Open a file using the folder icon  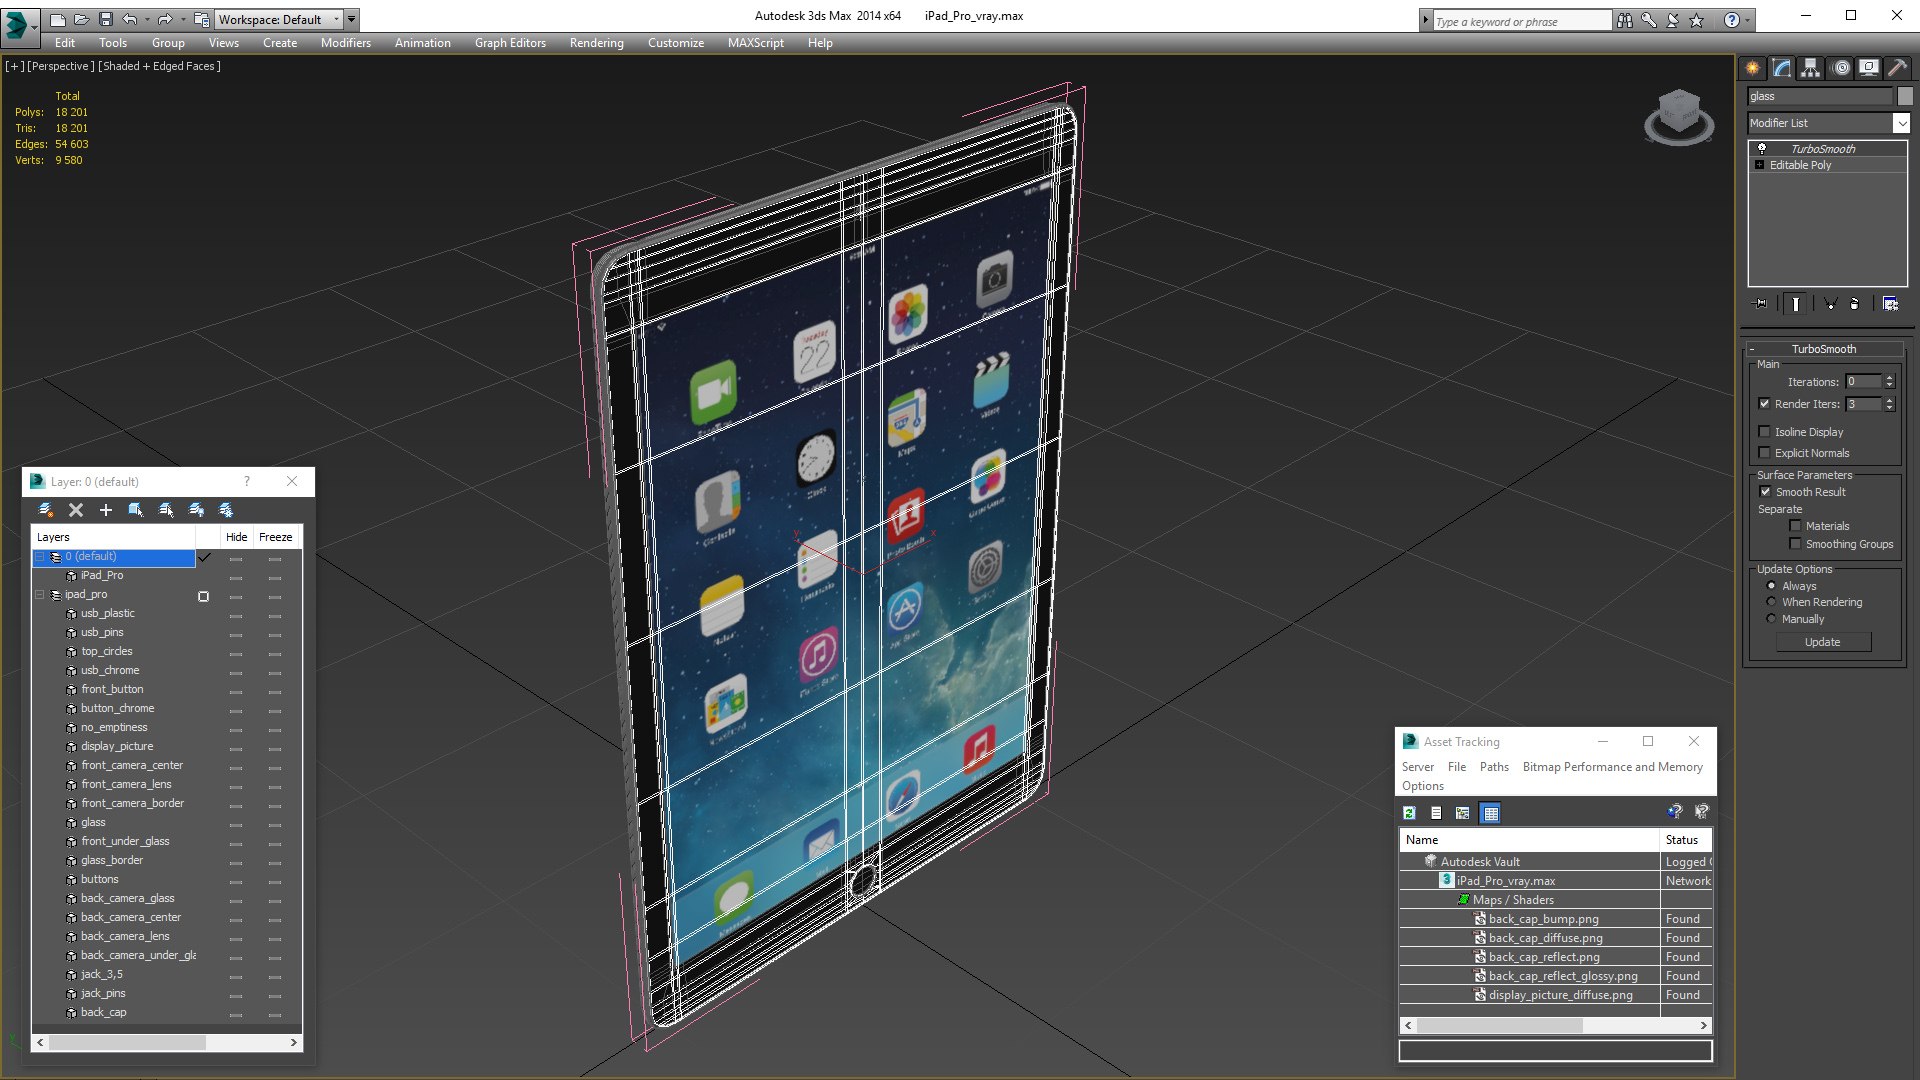[81, 19]
